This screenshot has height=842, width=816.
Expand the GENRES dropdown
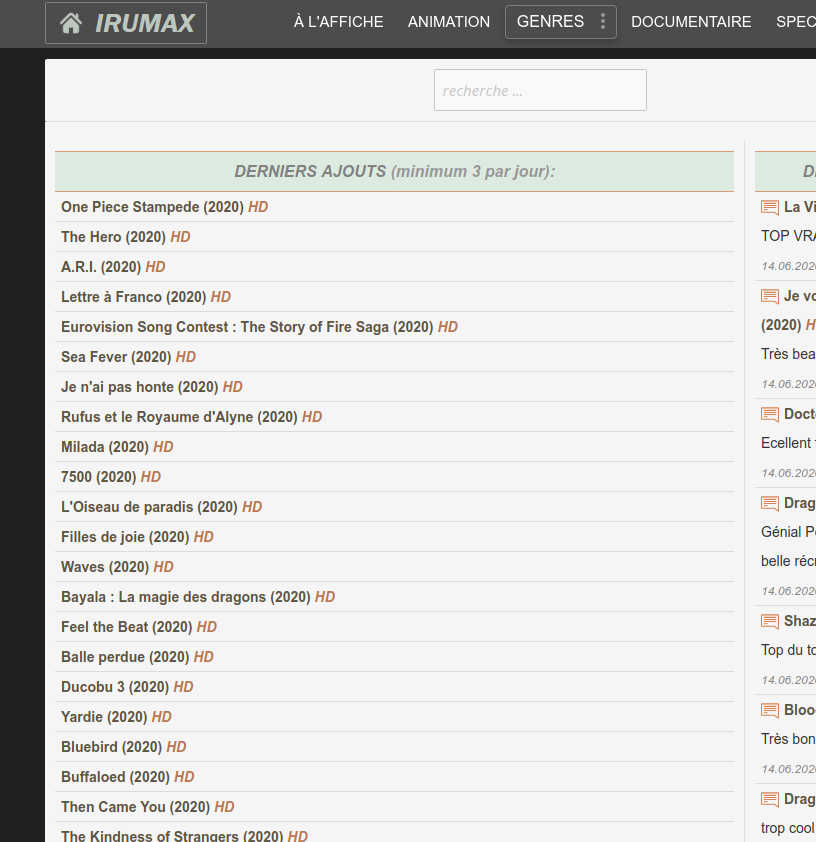point(560,22)
